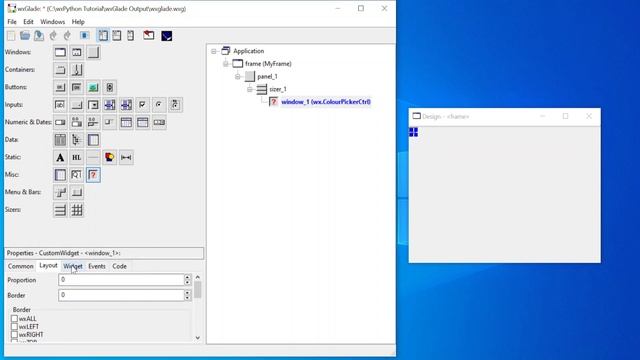Click the properties scrollbar down arrow
The width and height of the screenshot is (640, 360).
(x=198, y=338)
